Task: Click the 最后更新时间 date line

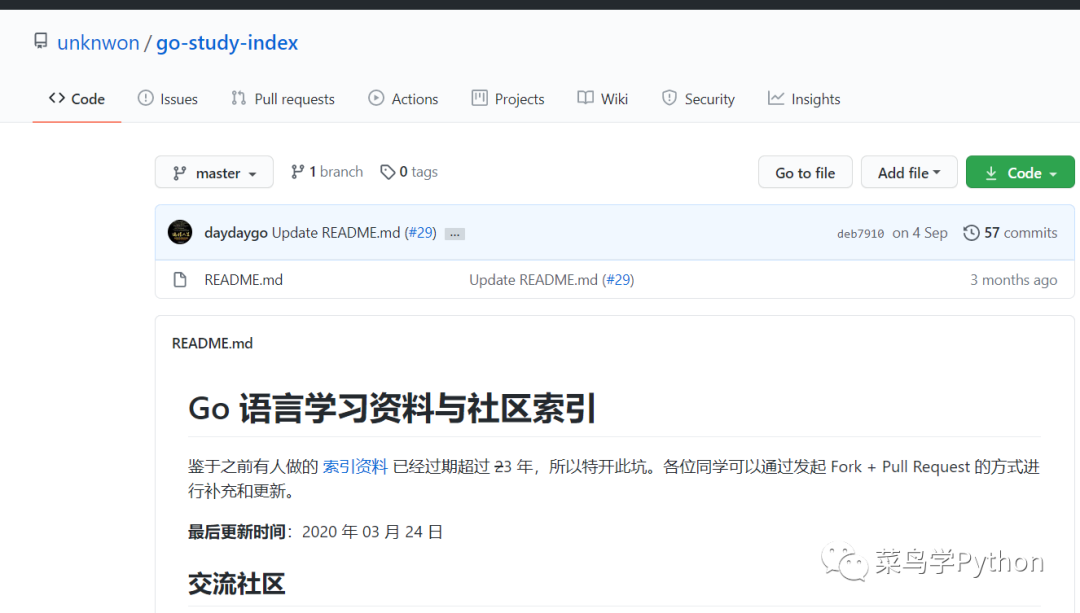Action: [x=315, y=532]
